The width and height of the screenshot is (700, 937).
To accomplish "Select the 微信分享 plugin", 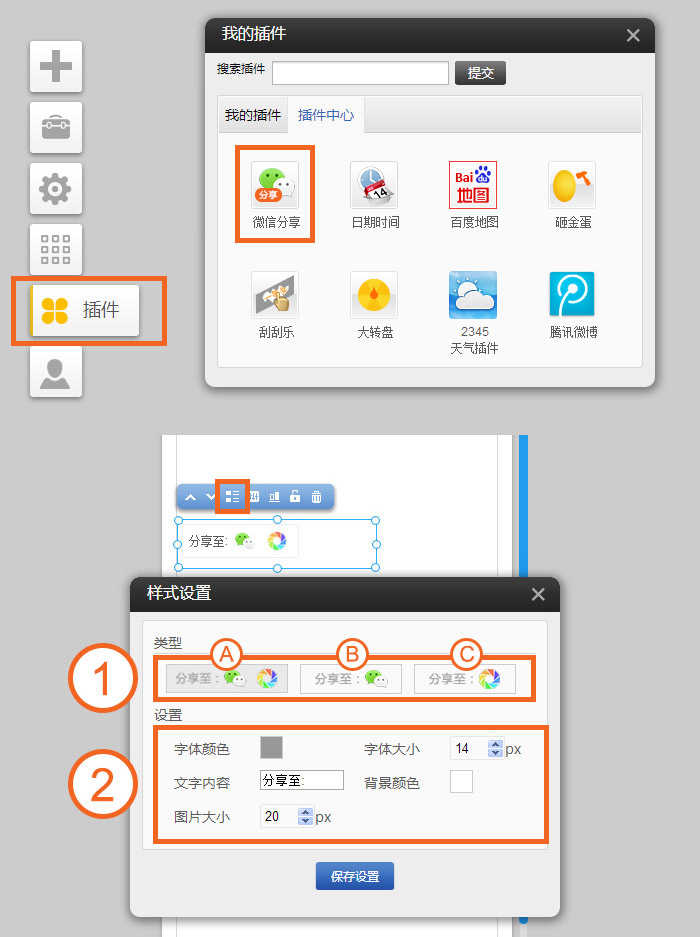I will coord(275,194).
